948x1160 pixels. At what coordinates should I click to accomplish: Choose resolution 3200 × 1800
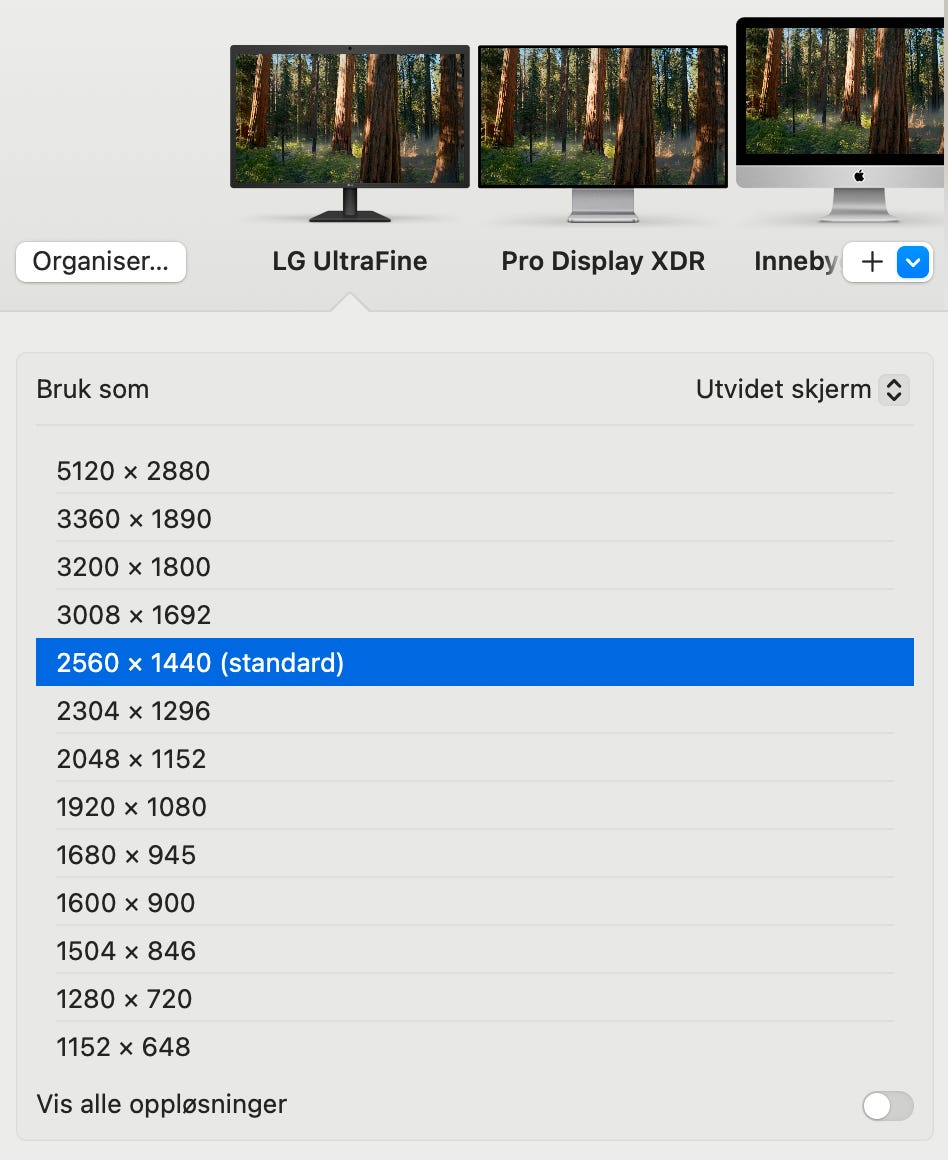(474, 567)
